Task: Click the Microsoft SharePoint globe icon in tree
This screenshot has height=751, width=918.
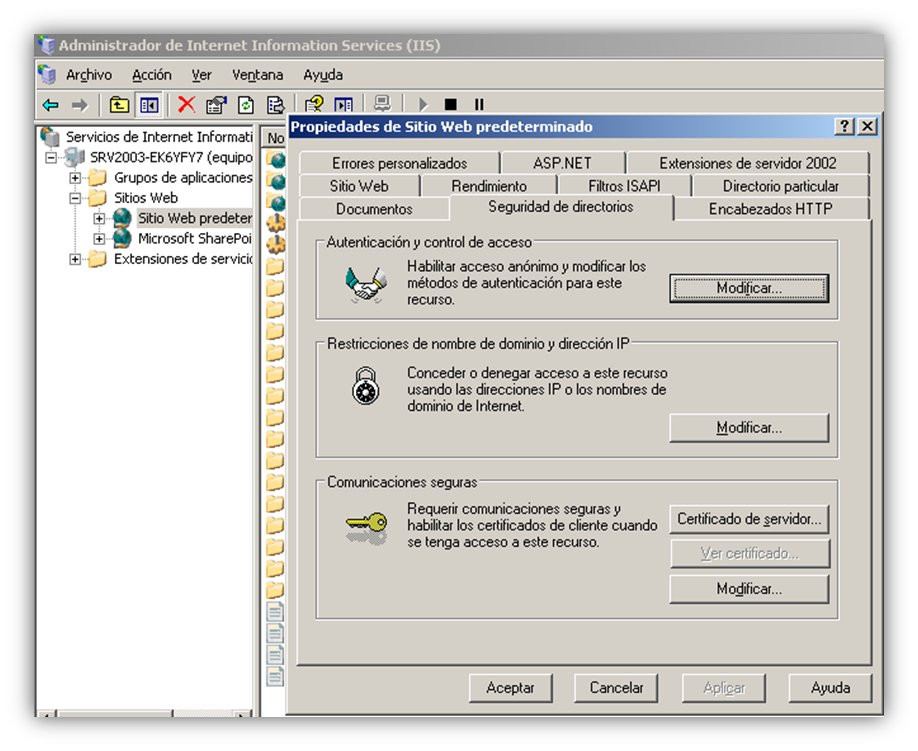Action: click(122, 238)
